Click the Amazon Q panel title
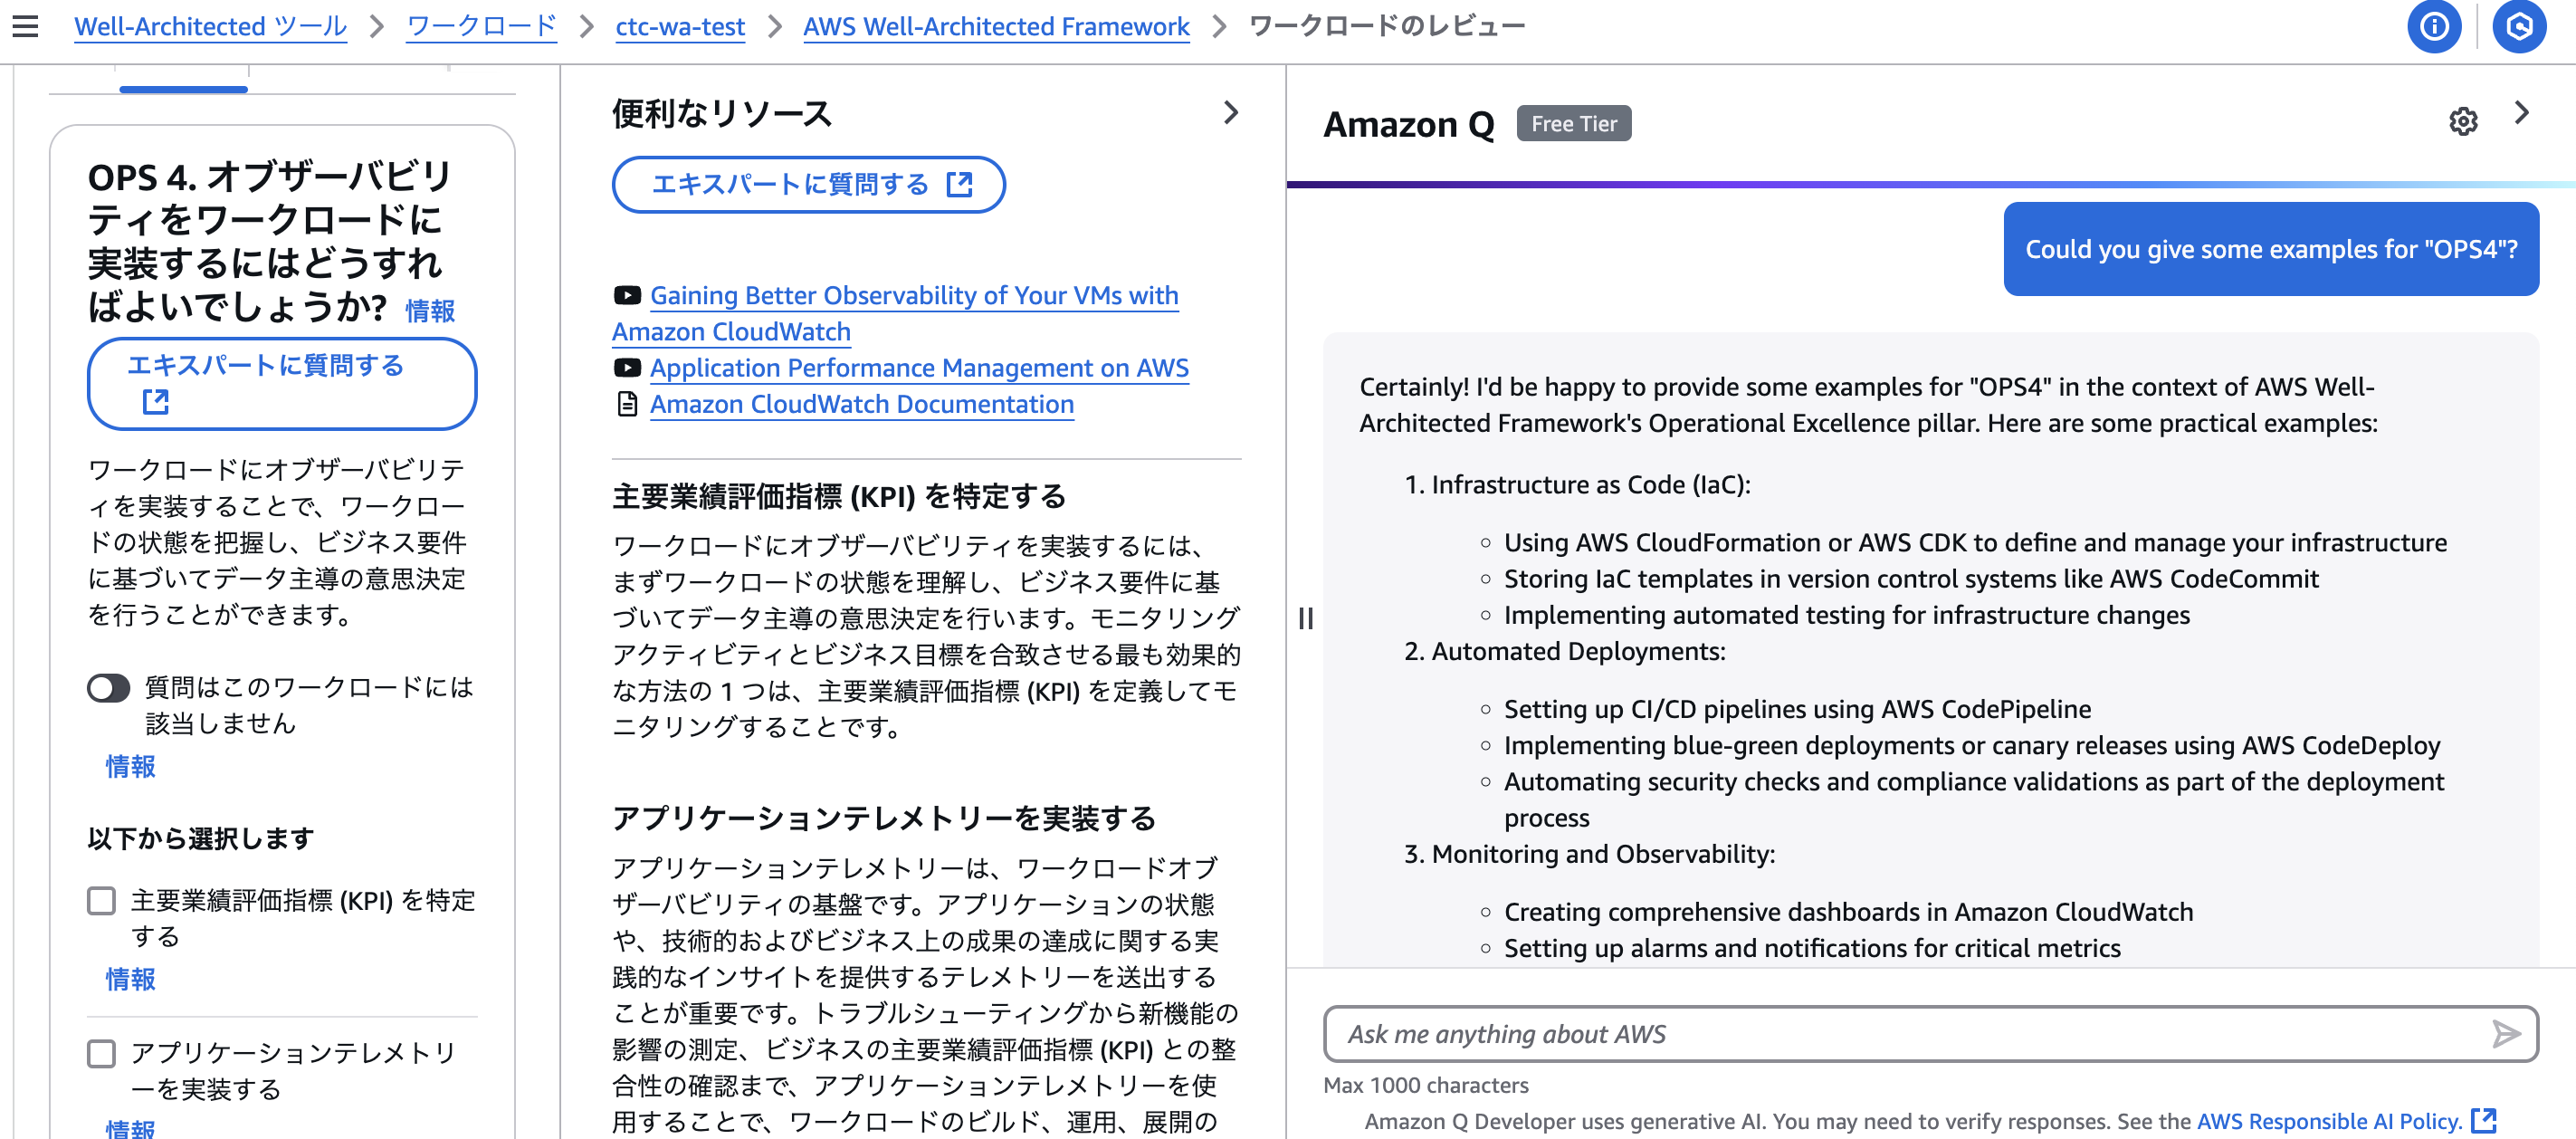The height and width of the screenshot is (1139, 2576). (1408, 124)
